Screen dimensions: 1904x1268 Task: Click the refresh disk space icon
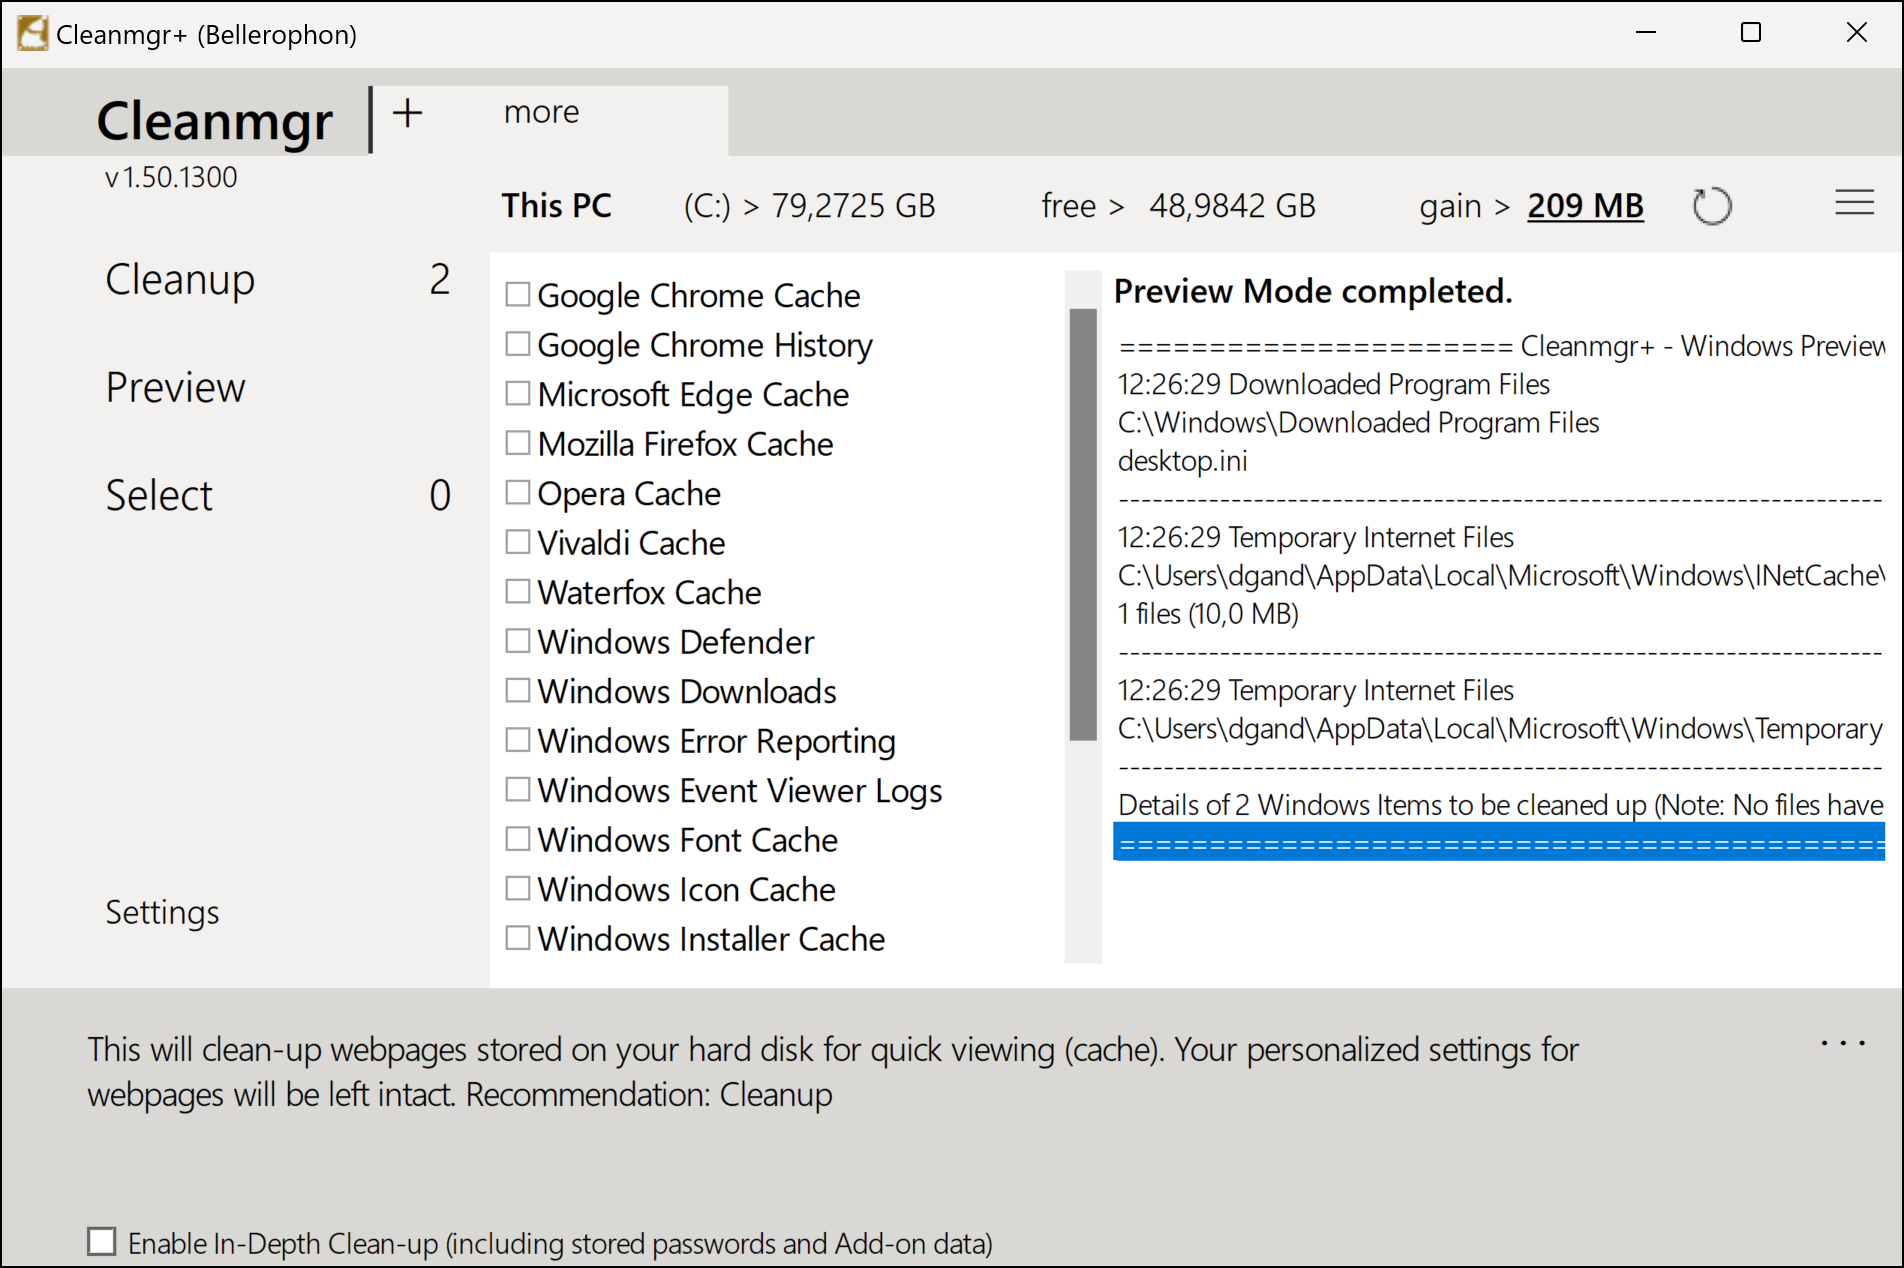1711,206
